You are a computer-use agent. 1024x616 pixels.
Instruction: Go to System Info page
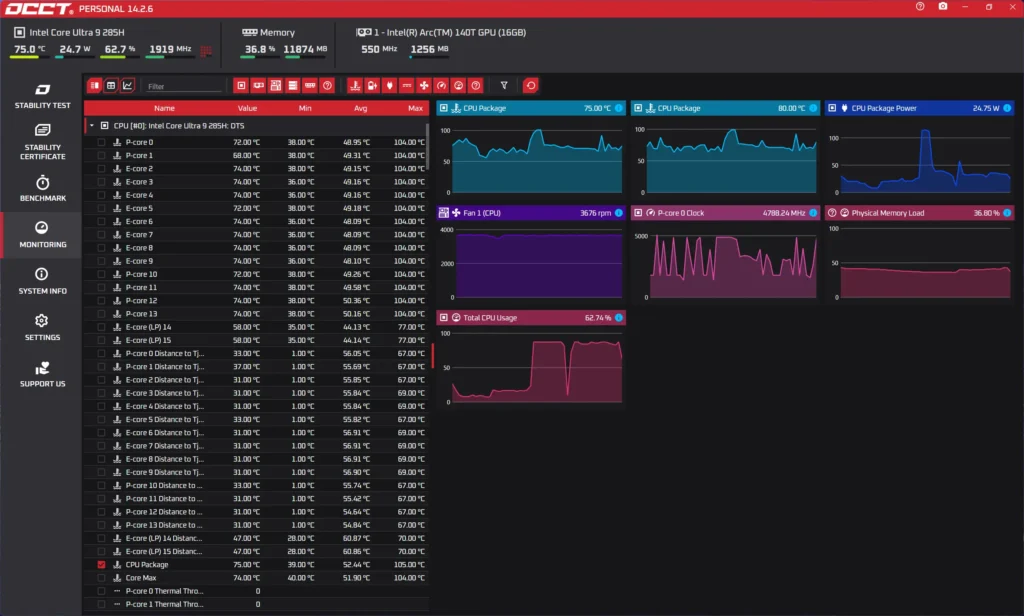point(42,281)
